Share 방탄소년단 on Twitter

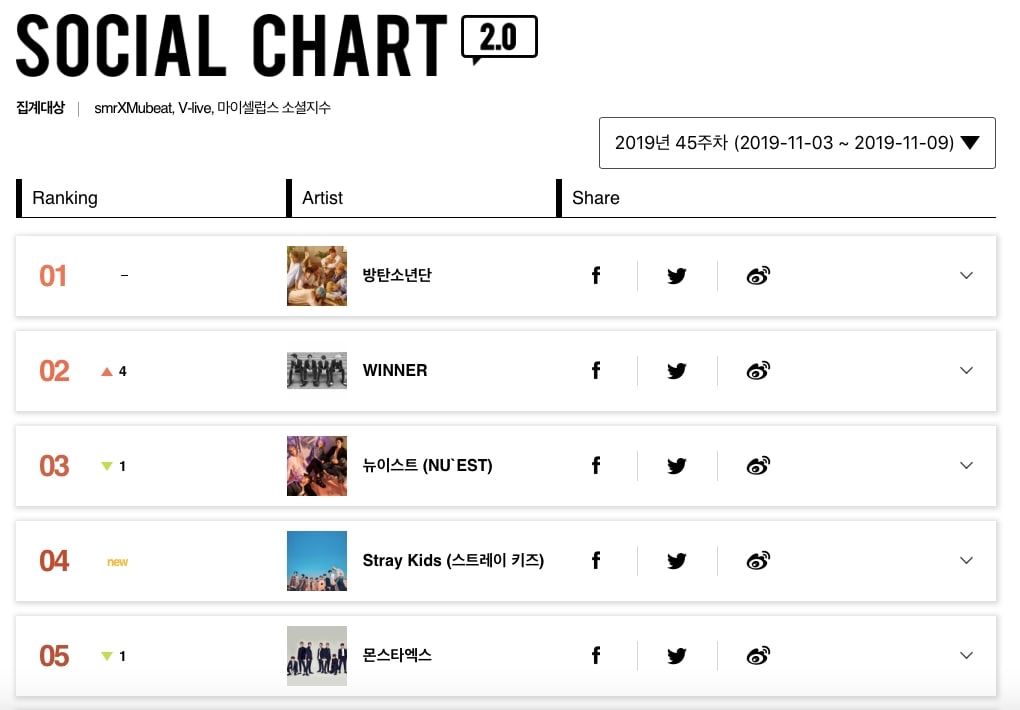pyautogui.click(x=677, y=276)
